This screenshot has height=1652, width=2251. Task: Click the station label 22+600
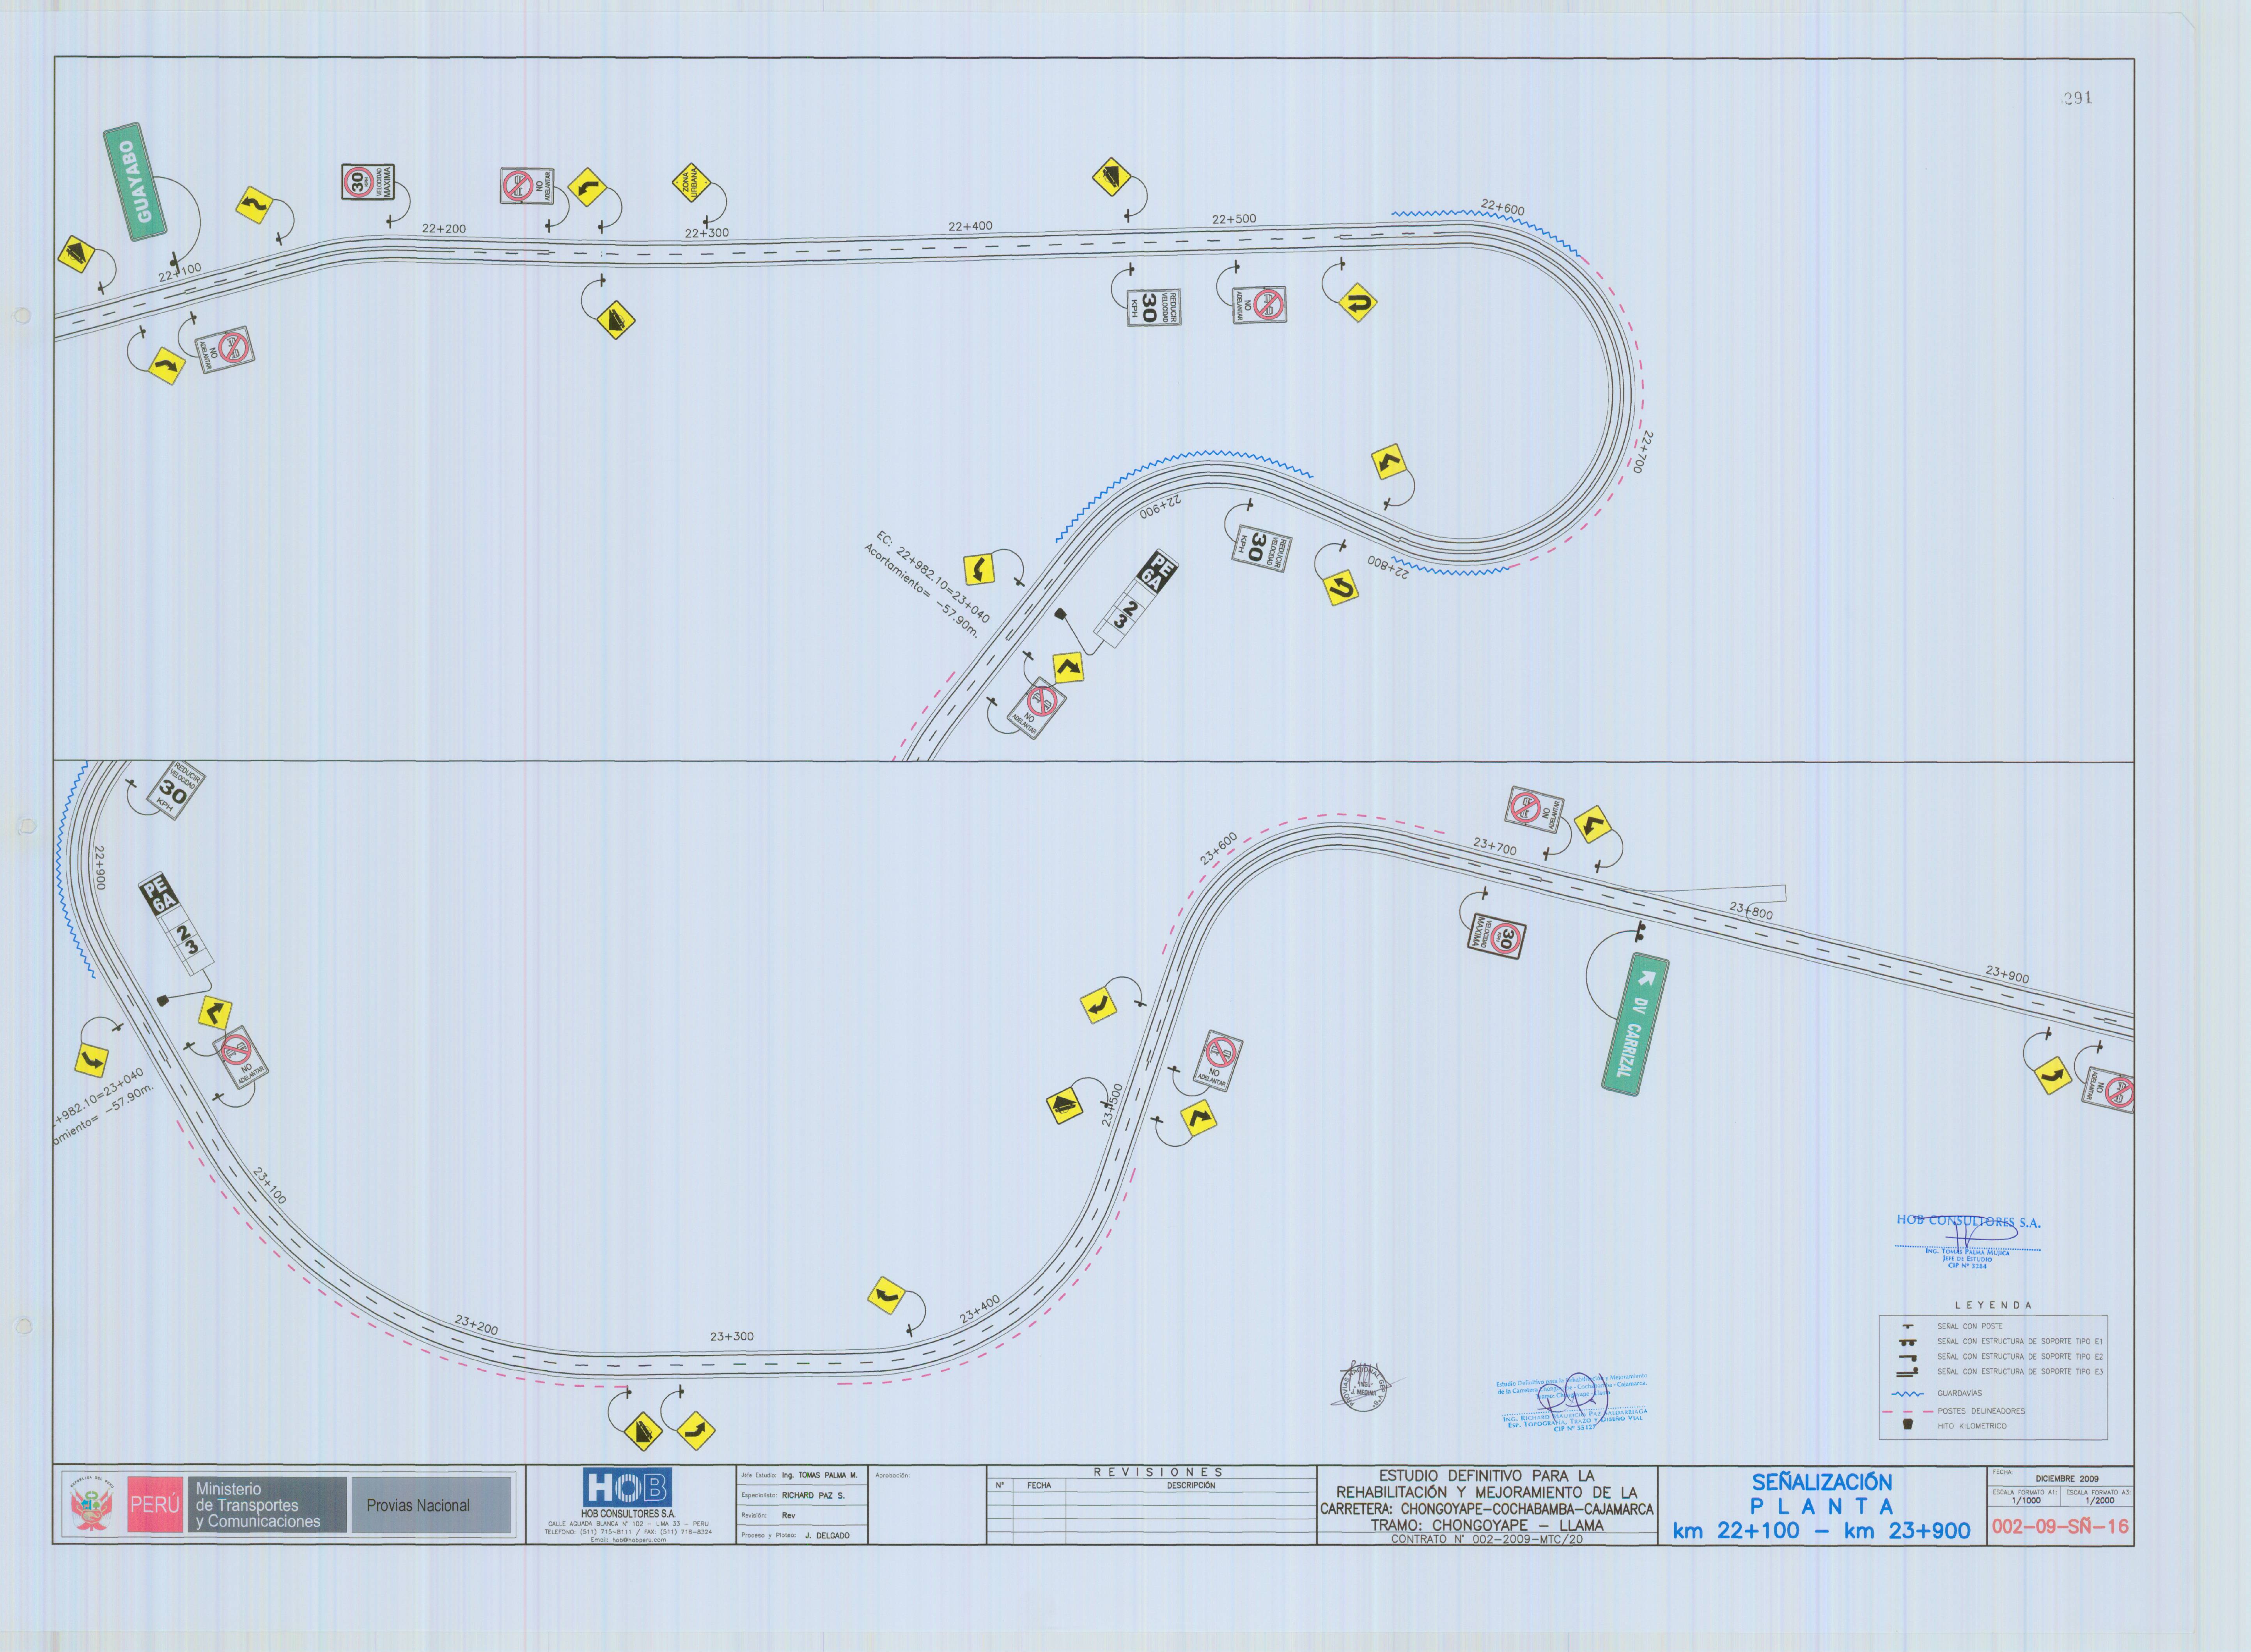[1503, 208]
